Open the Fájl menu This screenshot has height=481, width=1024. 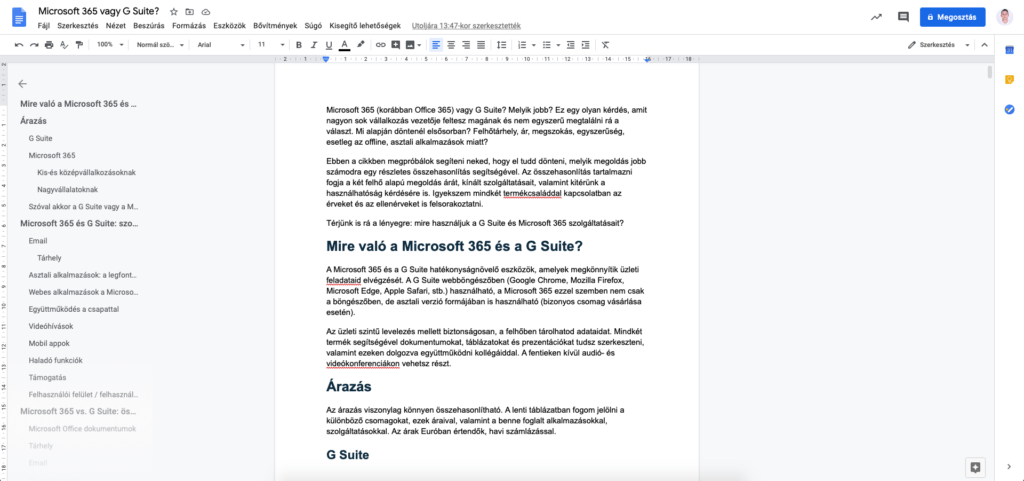click(x=44, y=26)
